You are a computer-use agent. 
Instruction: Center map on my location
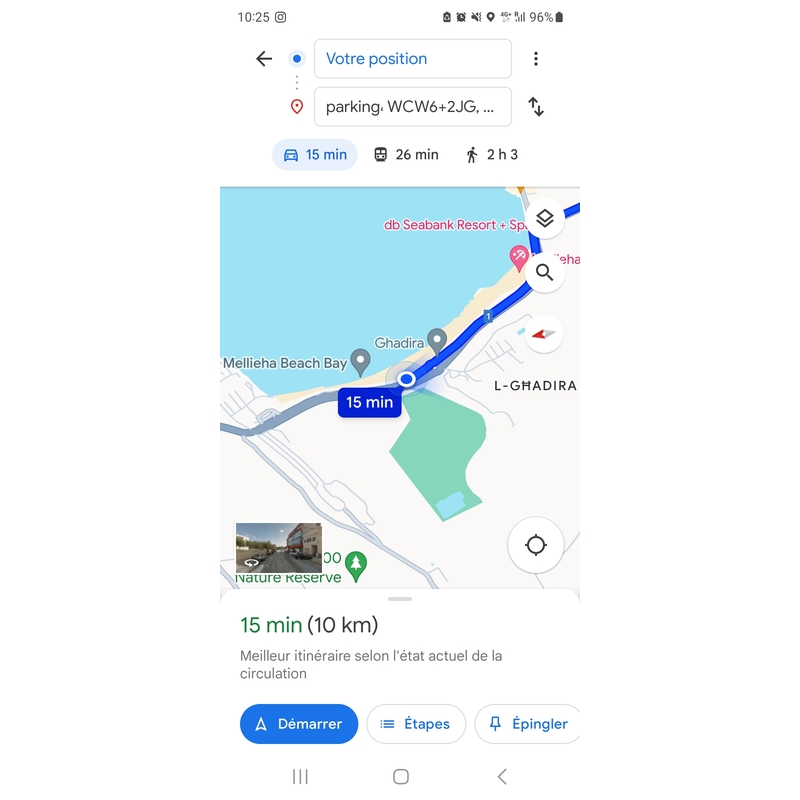[536, 545]
